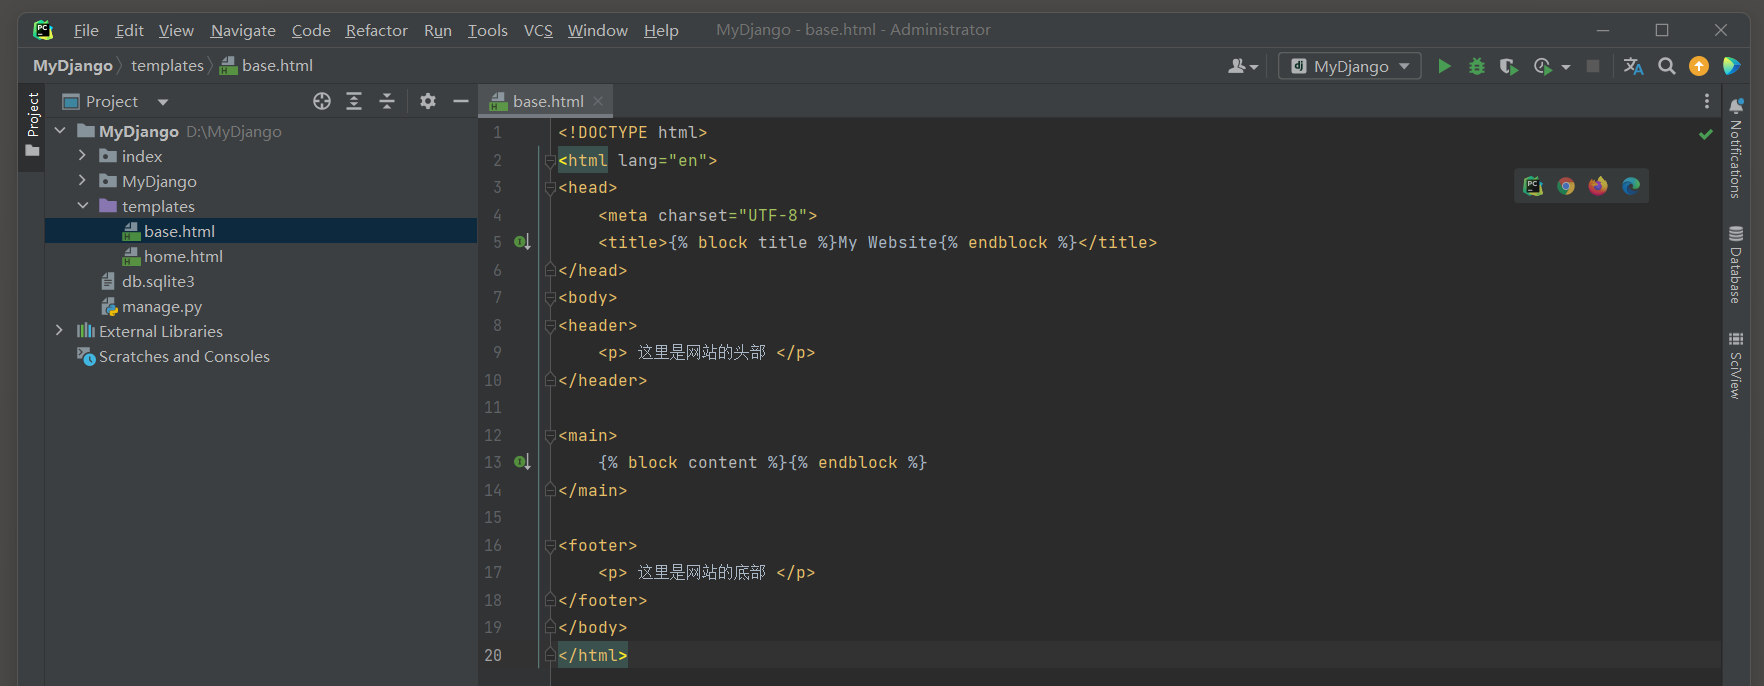Expand all in Project panel

354,101
